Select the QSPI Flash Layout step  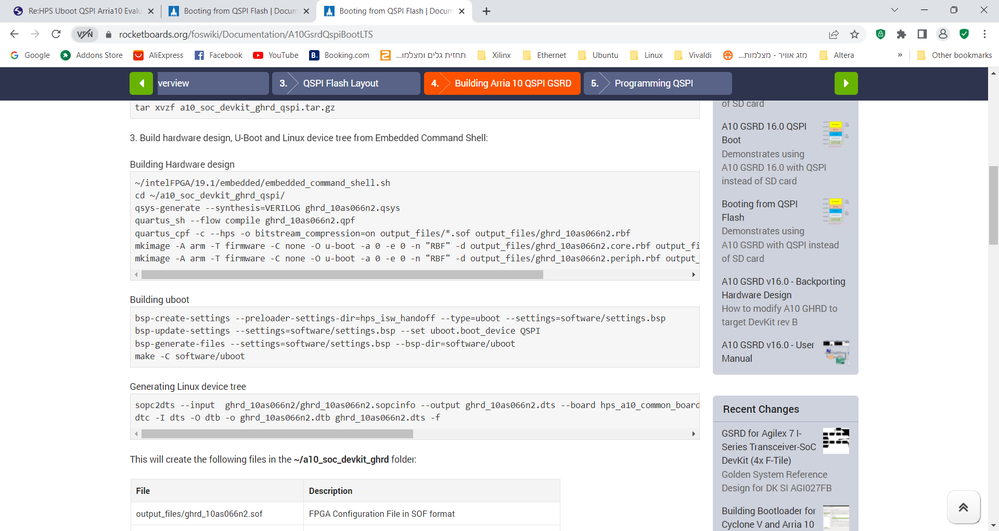click(x=345, y=83)
